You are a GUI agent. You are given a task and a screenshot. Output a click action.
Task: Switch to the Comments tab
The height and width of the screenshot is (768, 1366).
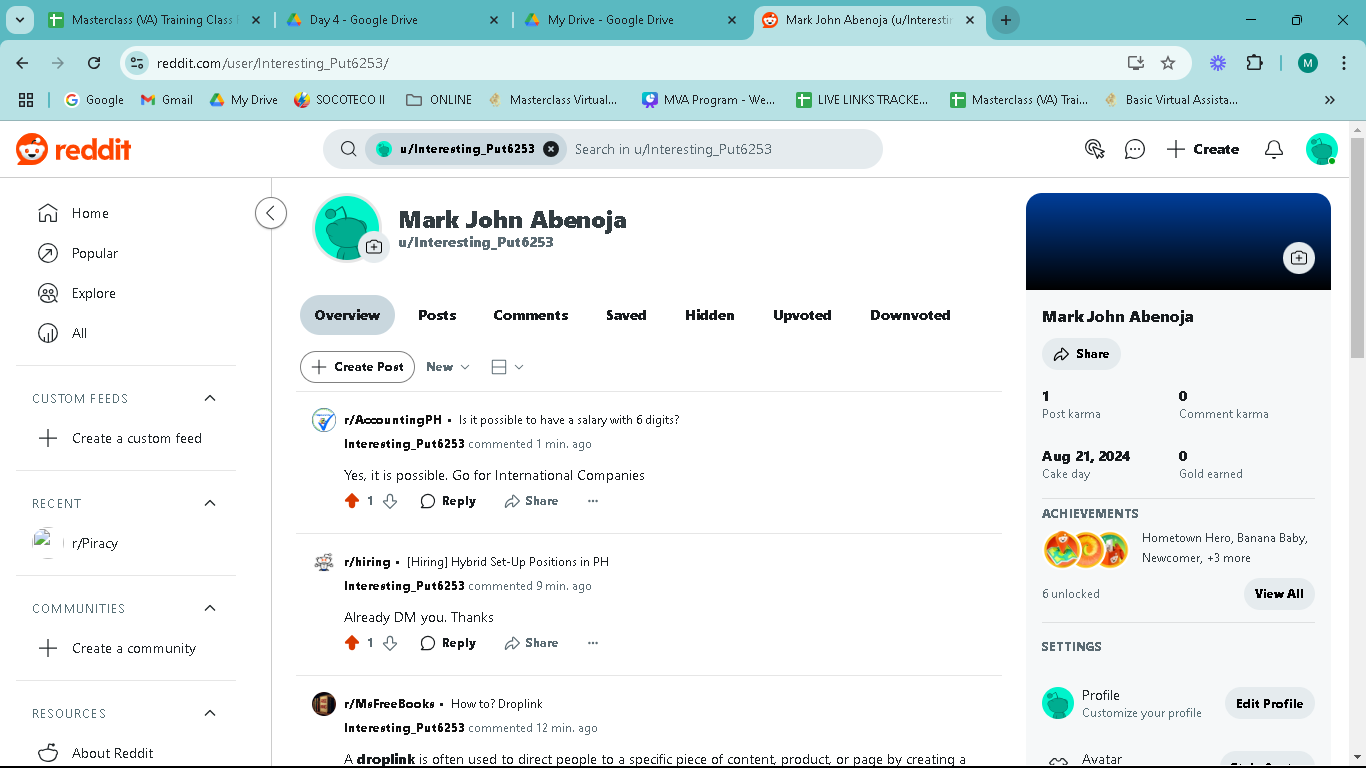coord(530,315)
